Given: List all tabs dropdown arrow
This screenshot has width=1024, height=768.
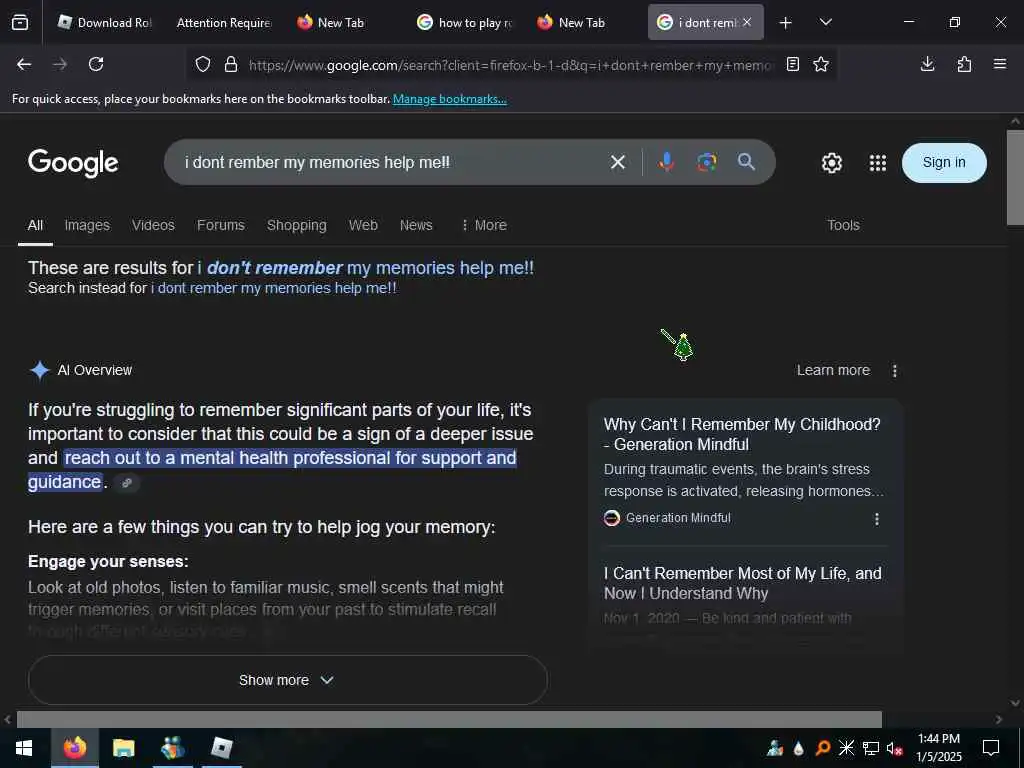Looking at the screenshot, I should click(825, 22).
